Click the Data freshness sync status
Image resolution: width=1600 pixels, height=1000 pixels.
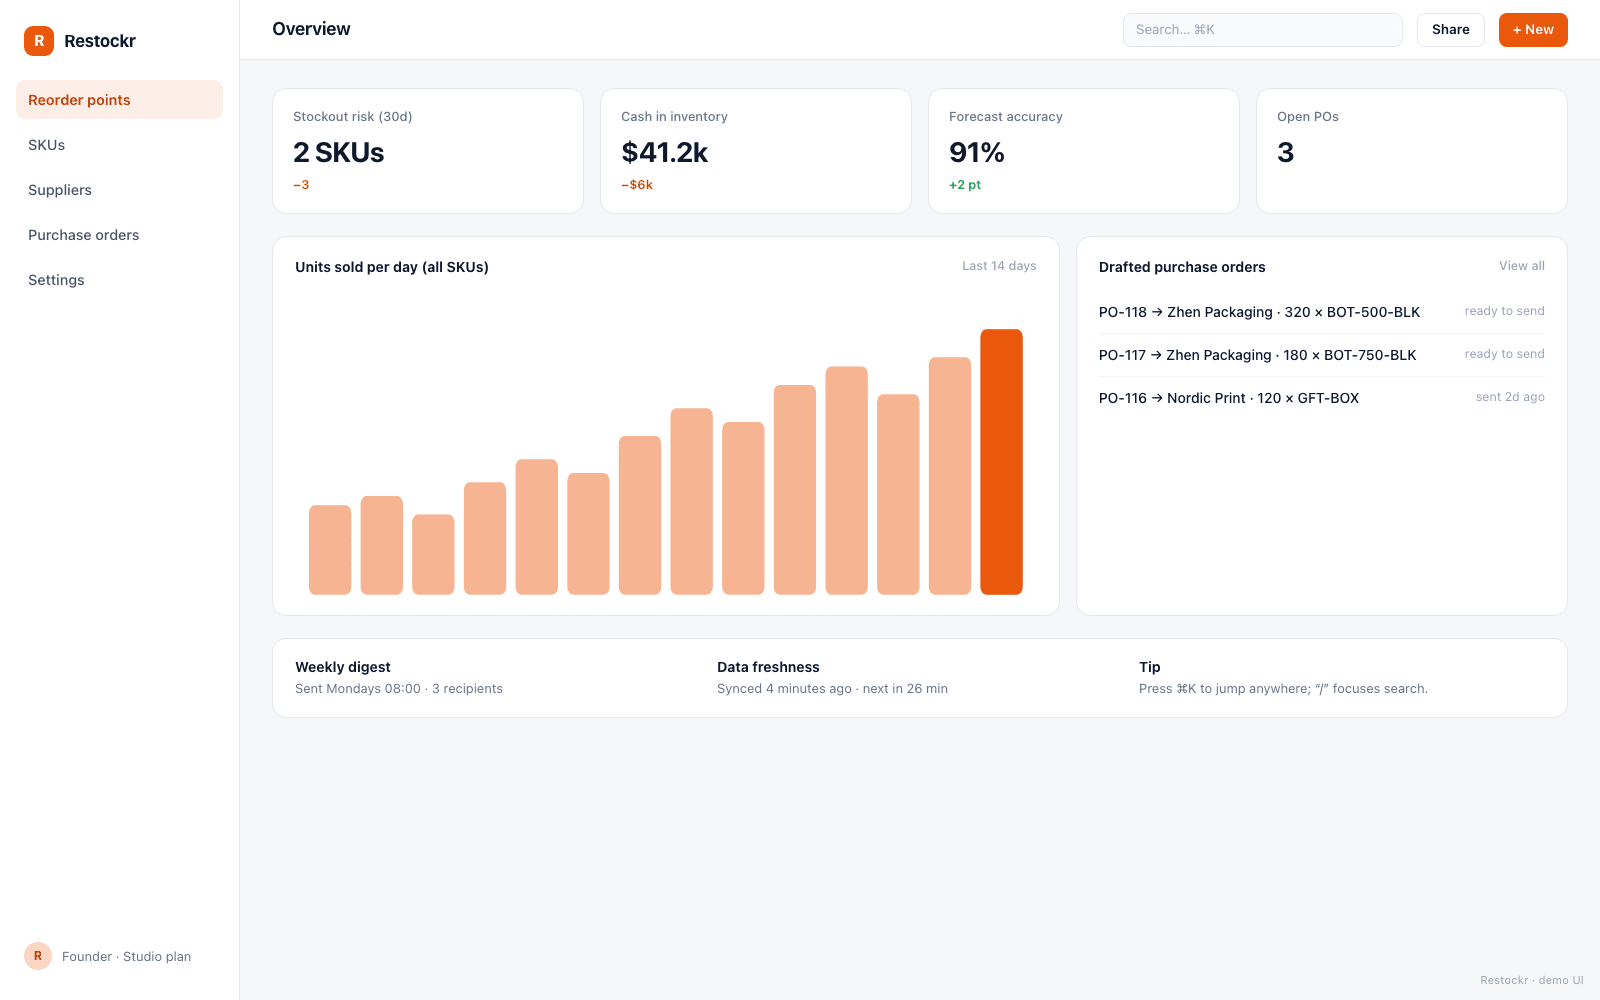coord(832,678)
